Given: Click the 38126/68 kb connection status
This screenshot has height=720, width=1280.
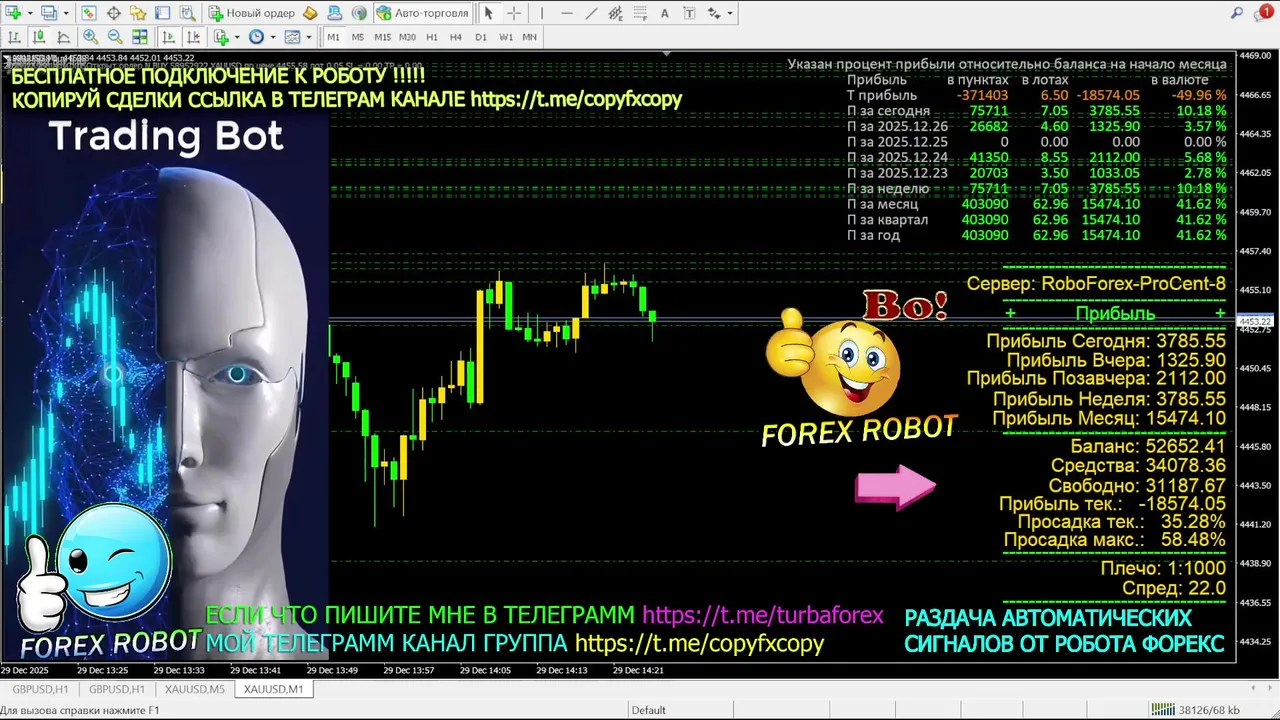Looking at the screenshot, I should point(1209,710).
